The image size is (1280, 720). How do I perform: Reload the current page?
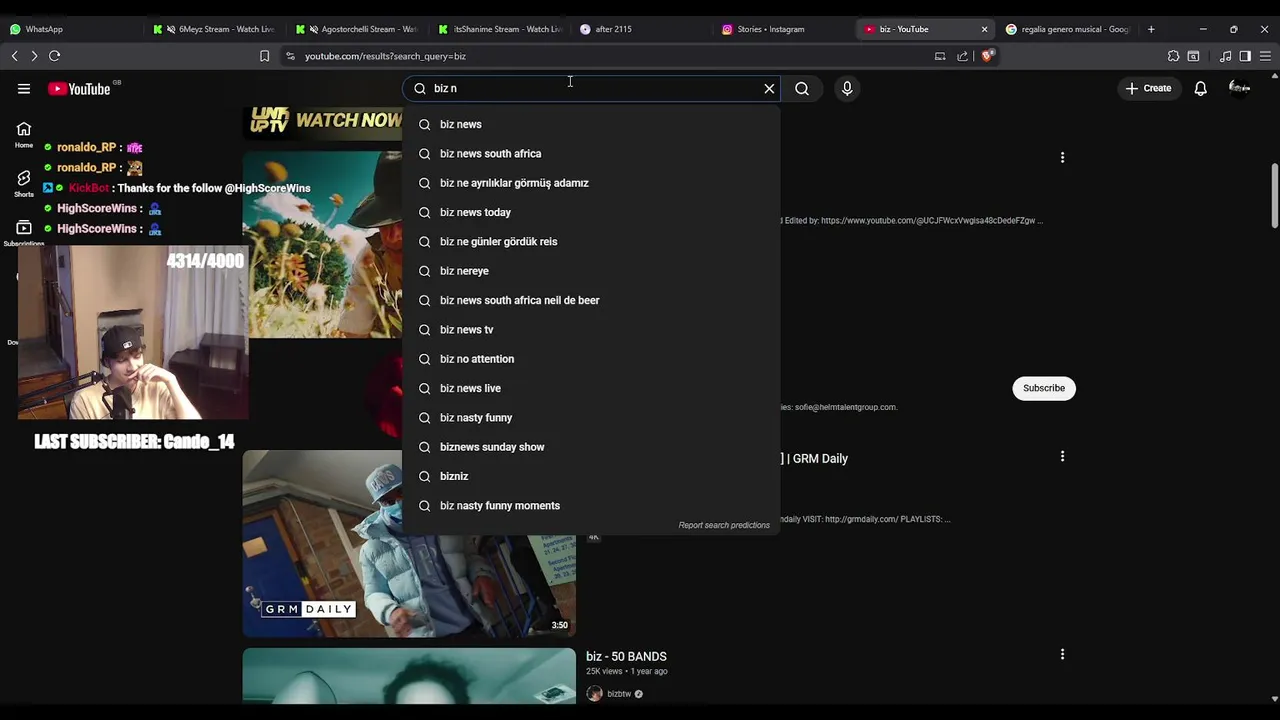pyautogui.click(x=55, y=56)
